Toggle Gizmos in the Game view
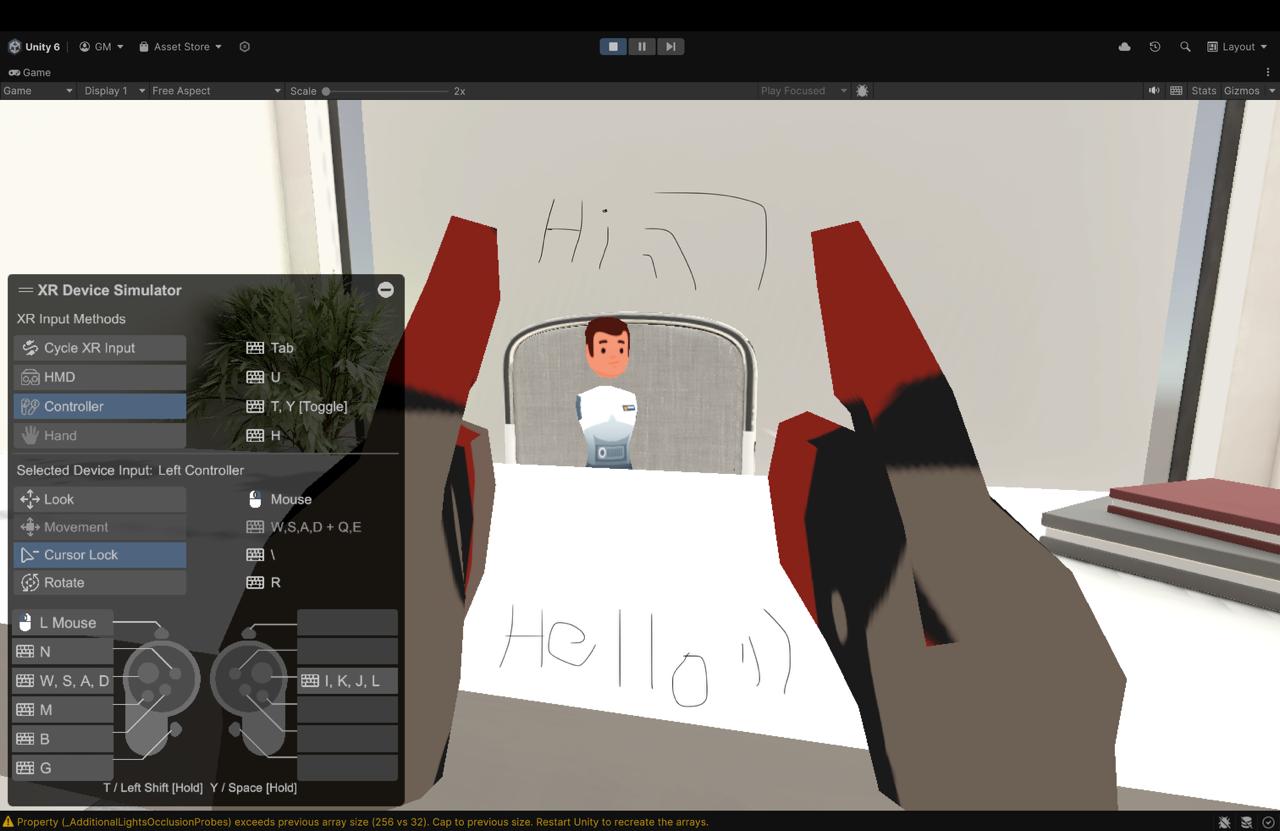1280x831 pixels. tap(1241, 91)
